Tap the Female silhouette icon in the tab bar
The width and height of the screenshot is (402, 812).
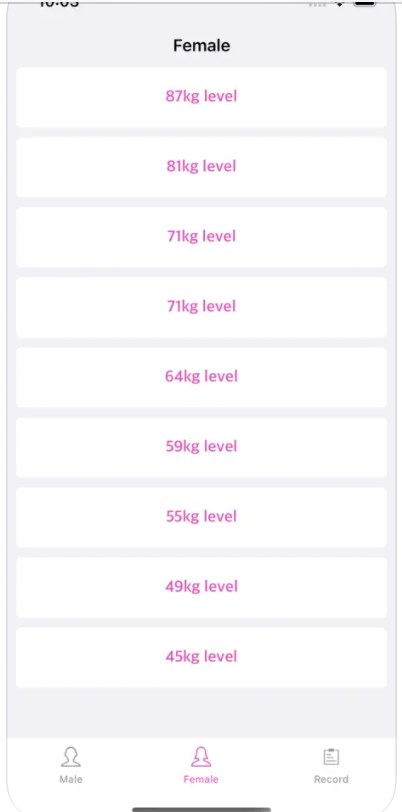click(201, 757)
